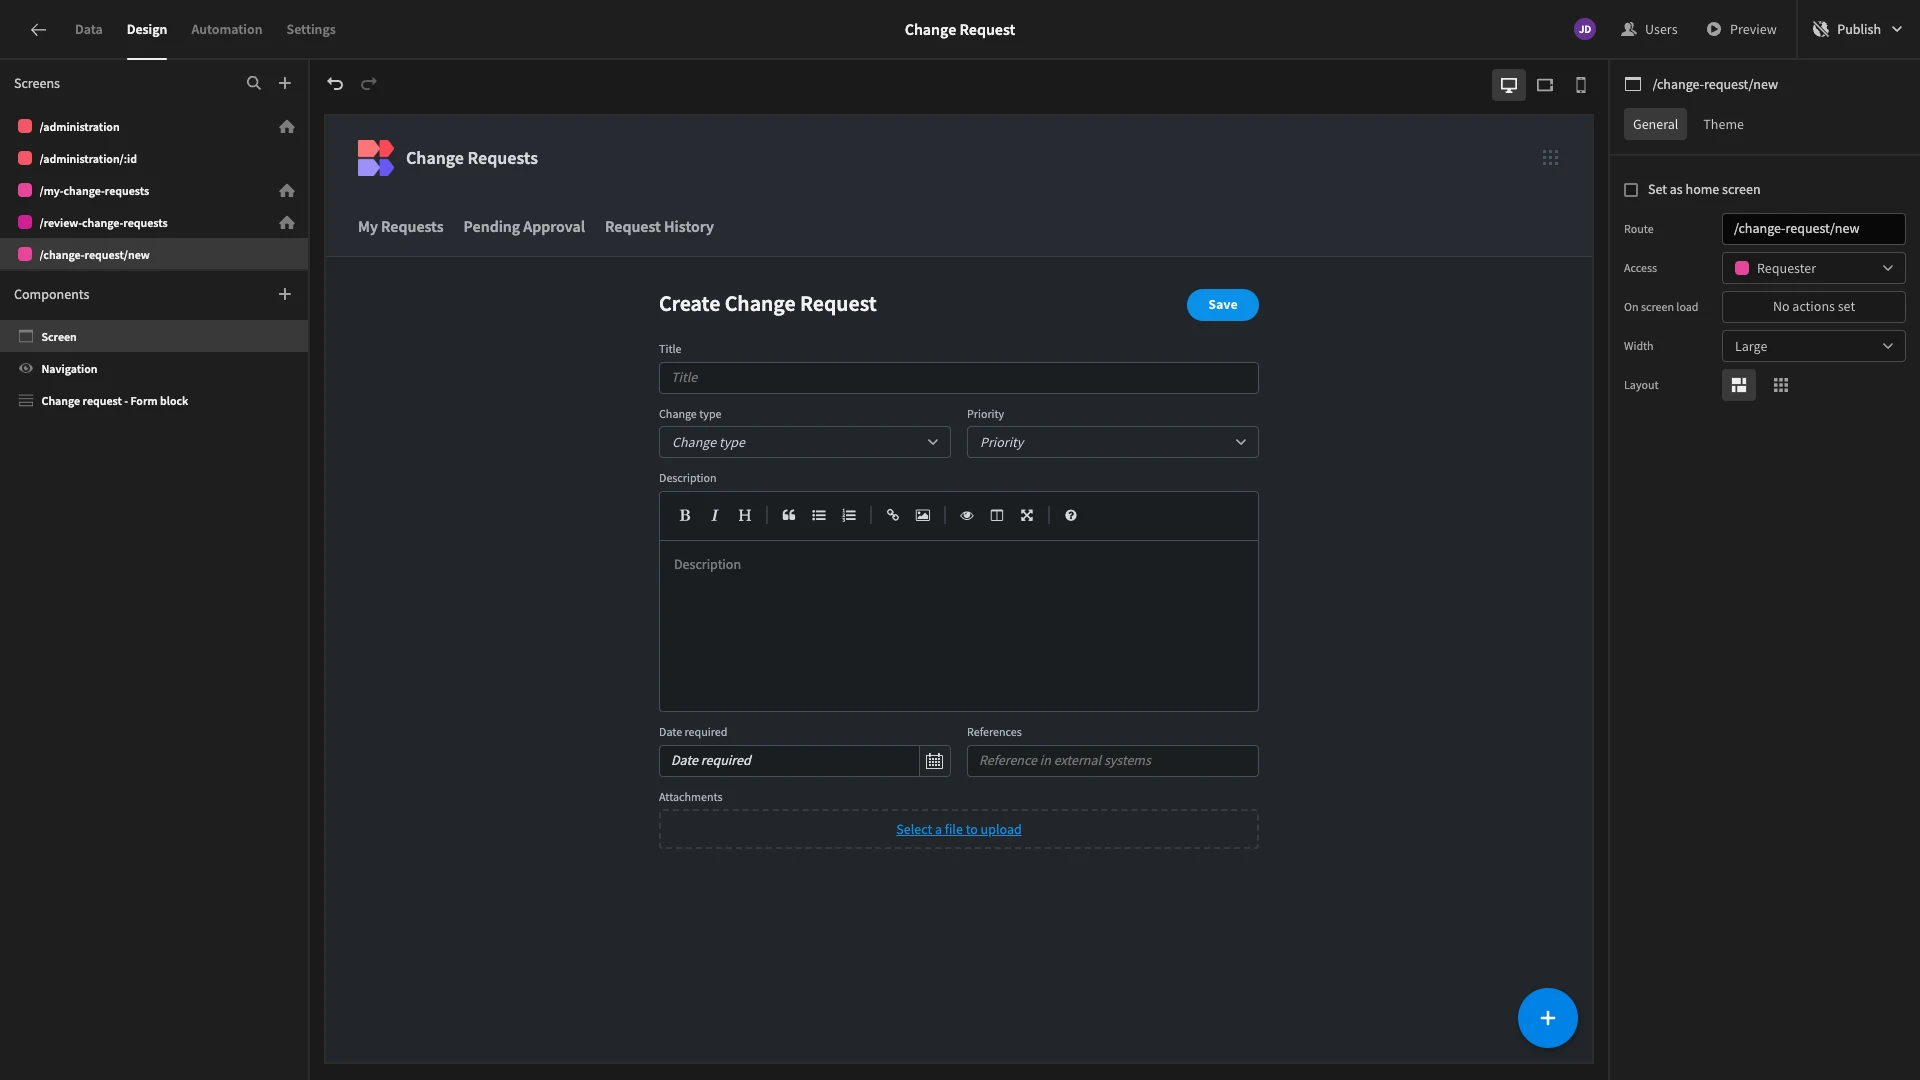Click insert image icon in Description toolbar

point(923,516)
